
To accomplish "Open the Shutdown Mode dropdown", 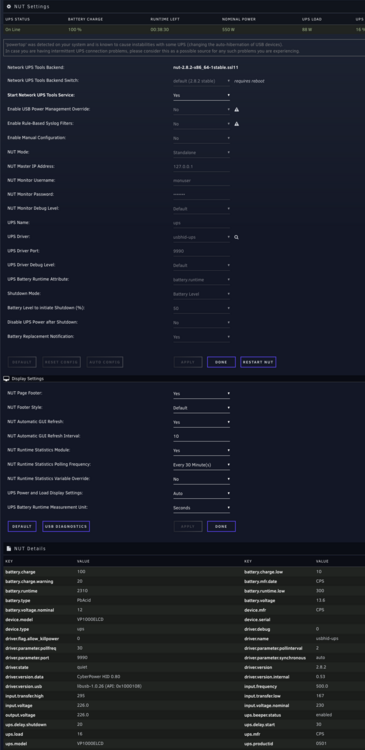I will click(201, 294).
